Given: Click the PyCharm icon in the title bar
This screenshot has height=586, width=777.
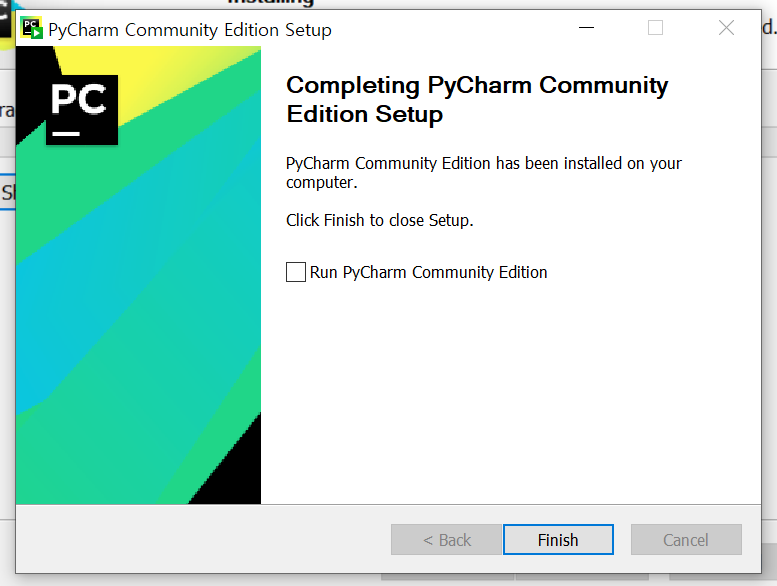Looking at the screenshot, I should (31, 28).
